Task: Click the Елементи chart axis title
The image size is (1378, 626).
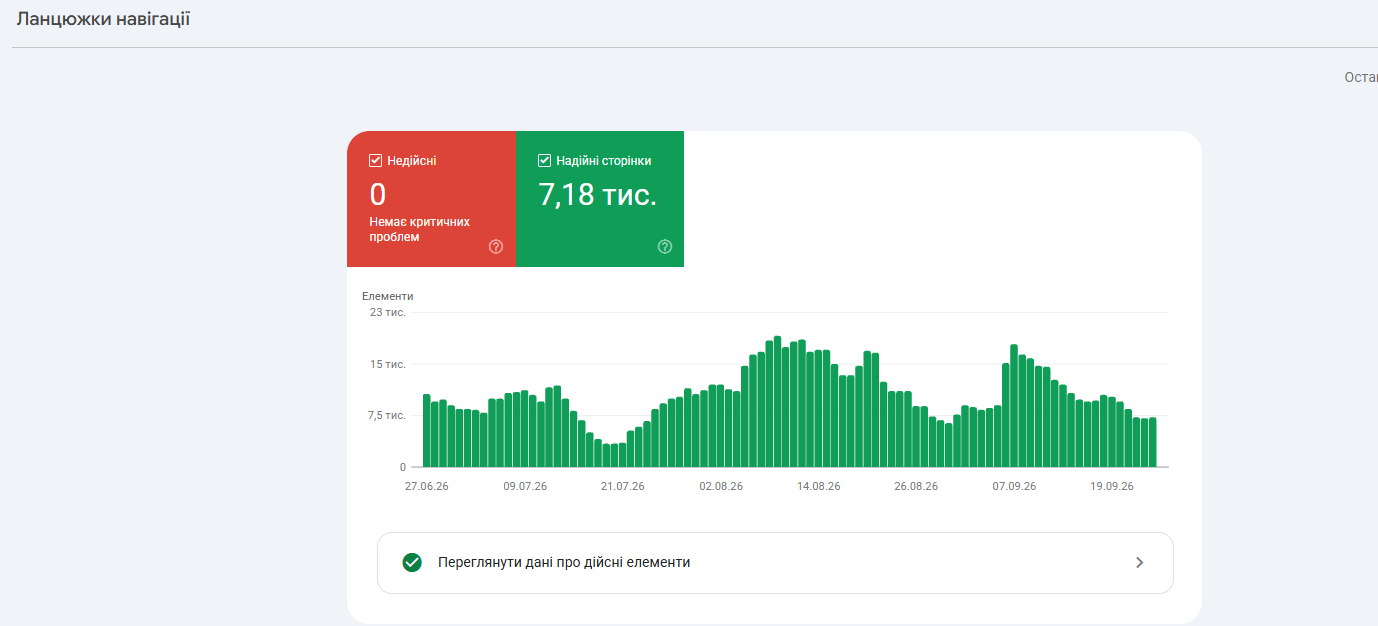Action: coord(388,296)
